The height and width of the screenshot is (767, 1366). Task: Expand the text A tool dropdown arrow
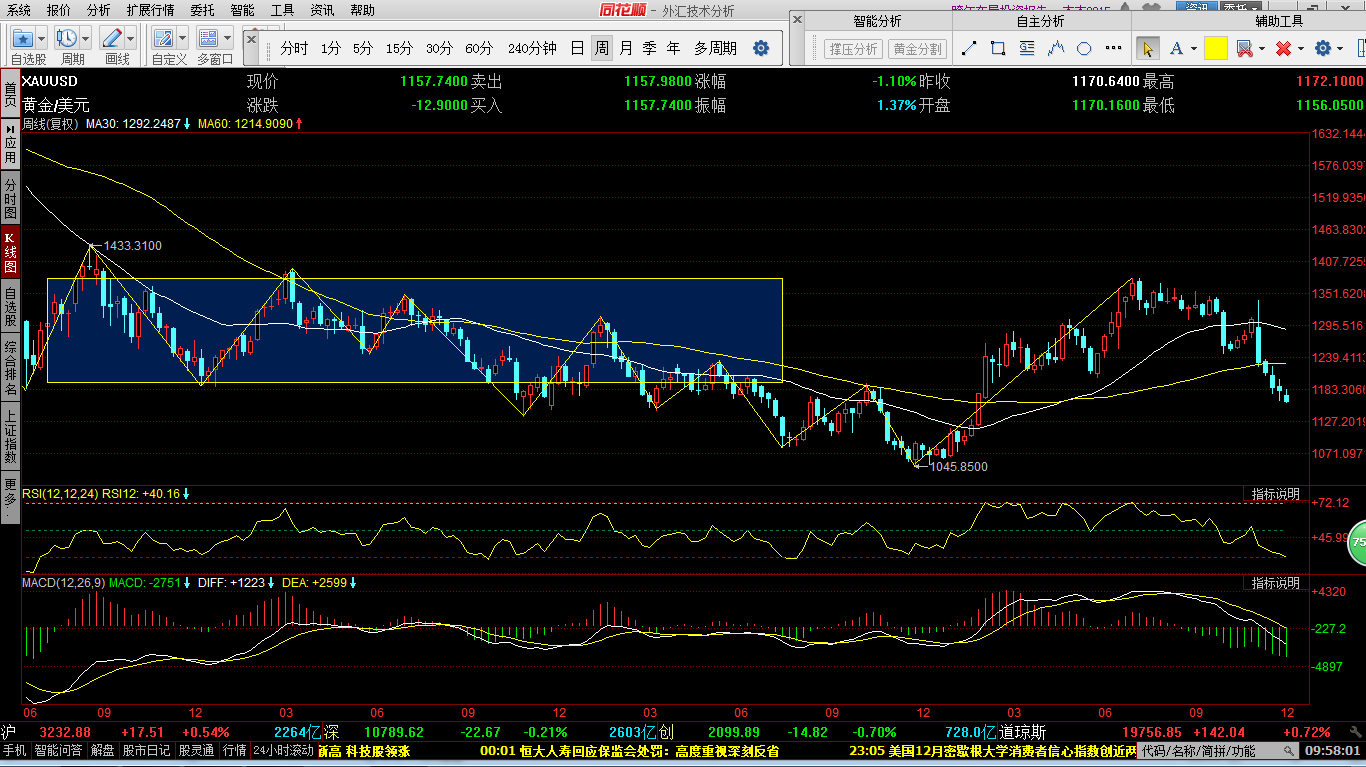point(1194,49)
